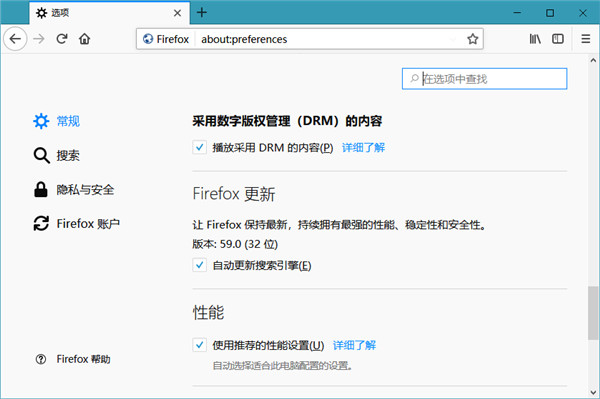This screenshot has height=399, width=600.
Task: Open Firefox 帮助 link
Action: (x=73, y=359)
